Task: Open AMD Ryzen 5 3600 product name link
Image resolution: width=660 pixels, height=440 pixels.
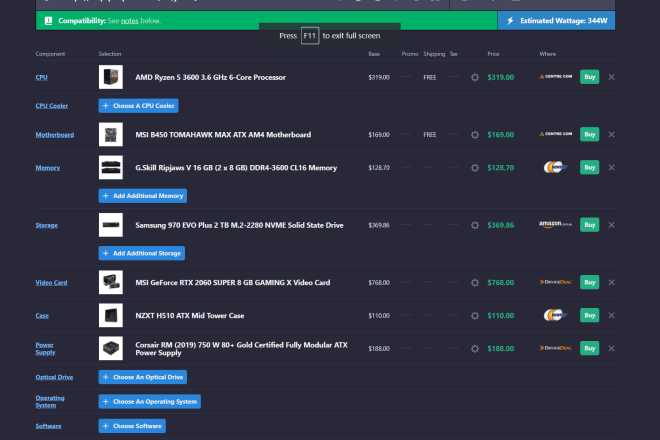Action: click(x=210, y=77)
